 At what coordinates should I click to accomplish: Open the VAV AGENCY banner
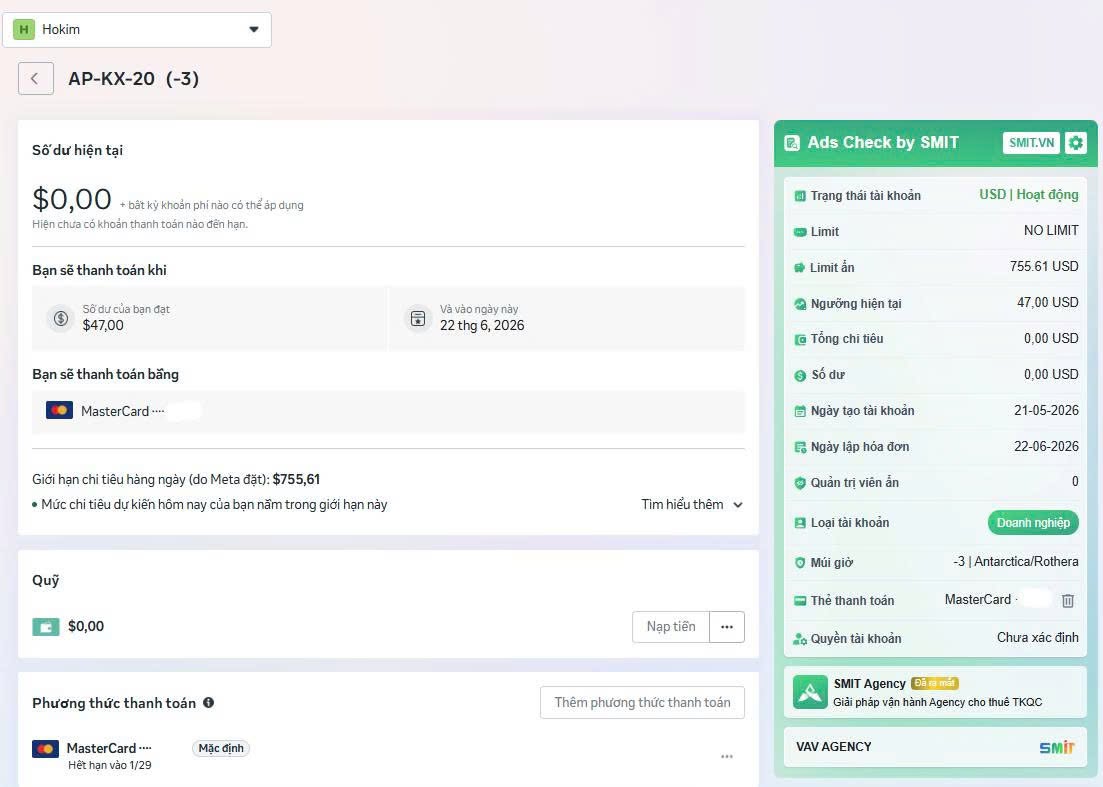click(935, 747)
